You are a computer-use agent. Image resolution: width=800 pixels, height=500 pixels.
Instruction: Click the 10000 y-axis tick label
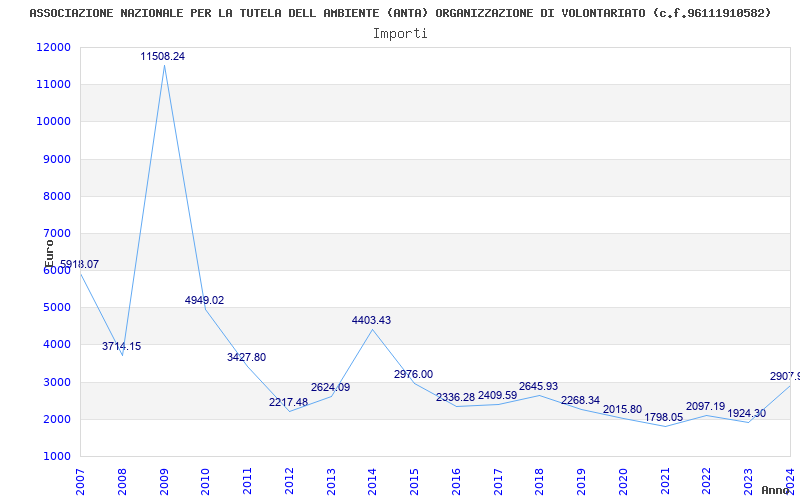(x=54, y=121)
